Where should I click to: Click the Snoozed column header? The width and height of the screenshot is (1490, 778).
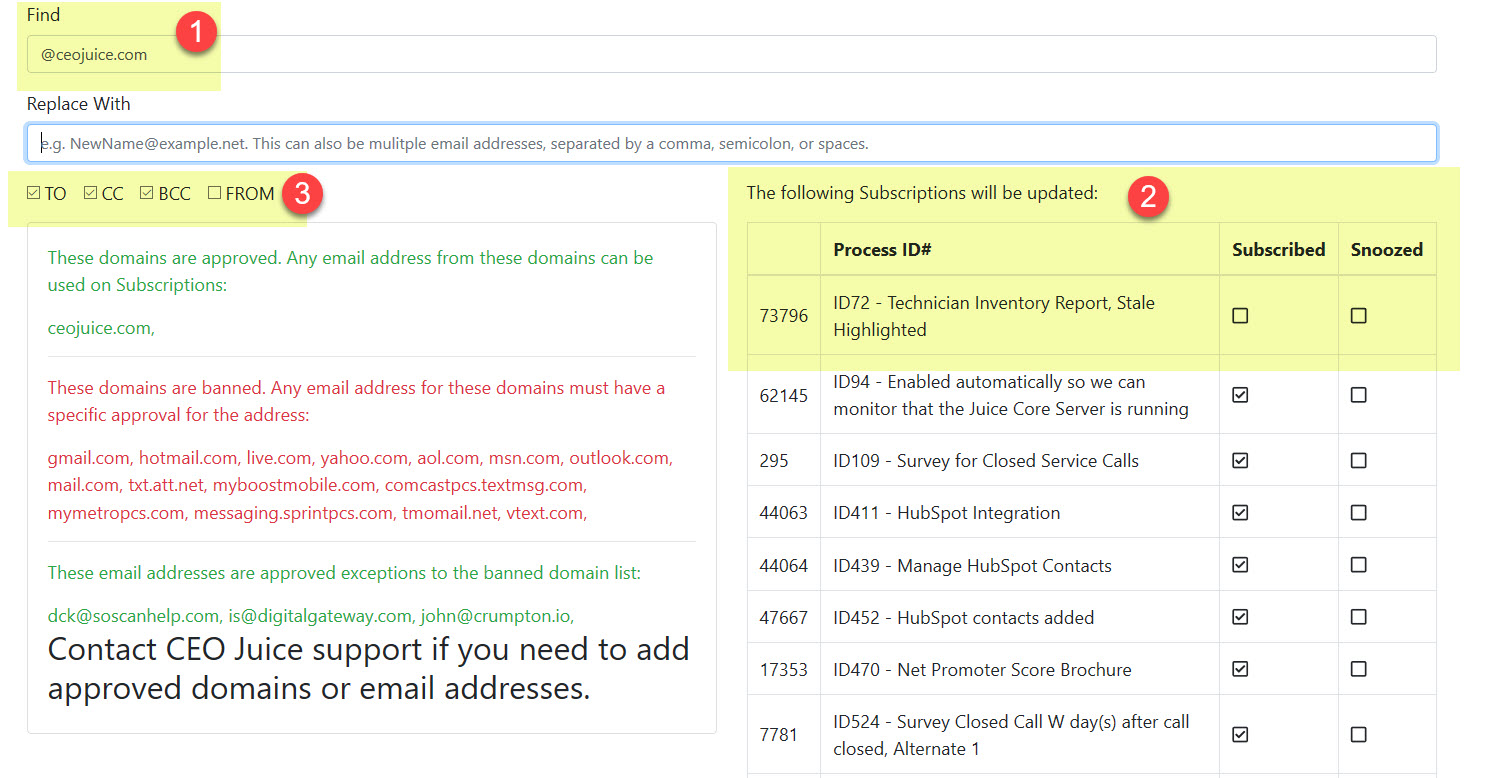(1386, 249)
